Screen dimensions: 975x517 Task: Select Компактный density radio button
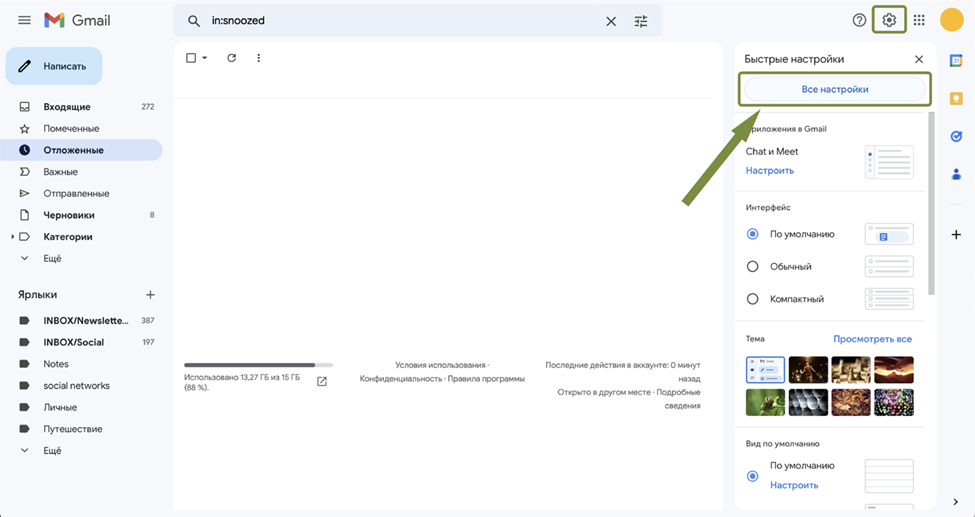coord(752,299)
